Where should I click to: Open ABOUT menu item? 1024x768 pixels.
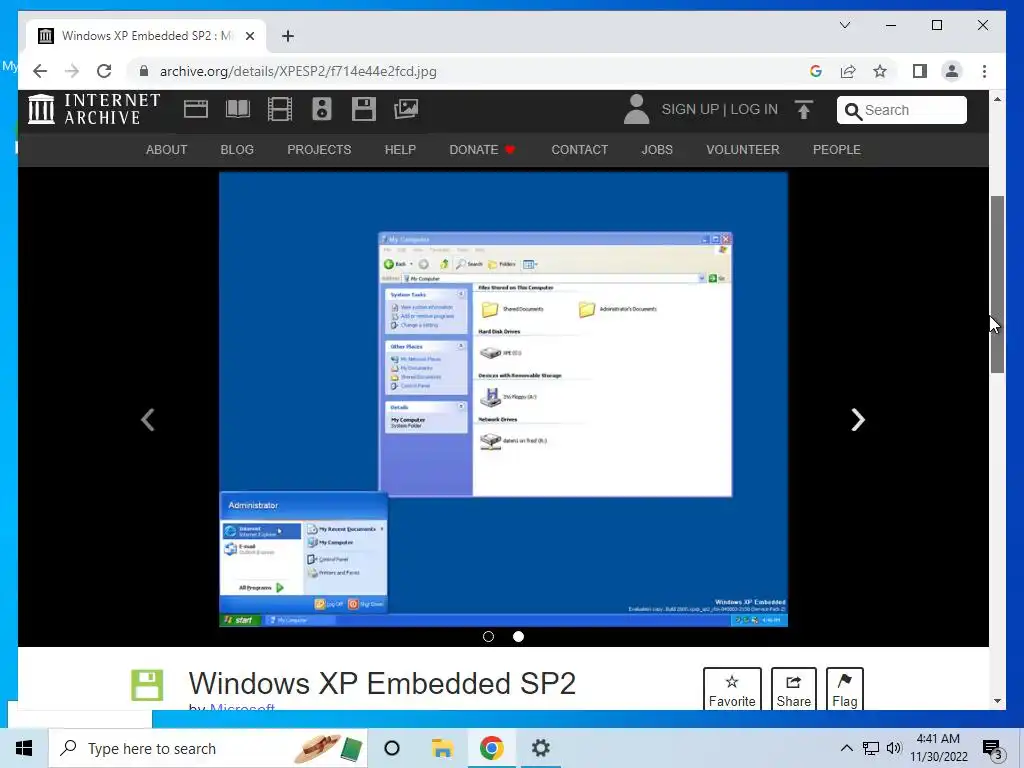(x=167, y=150)
